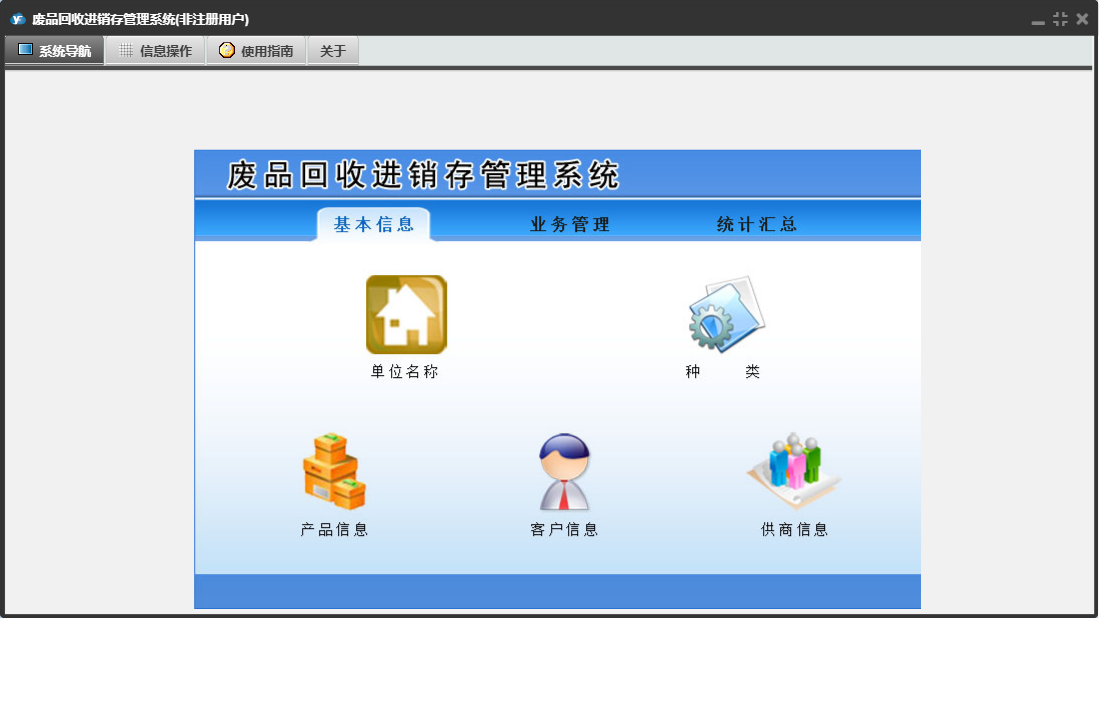Close the application window
This screenshot has height=723, width=1099.
coord(1082,19)
